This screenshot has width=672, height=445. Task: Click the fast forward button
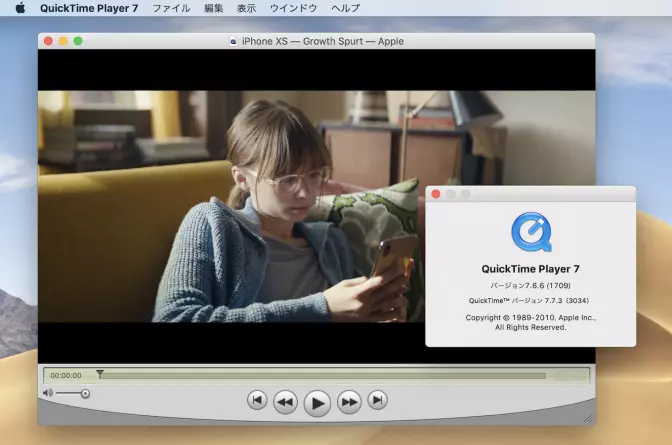point(349,402)
